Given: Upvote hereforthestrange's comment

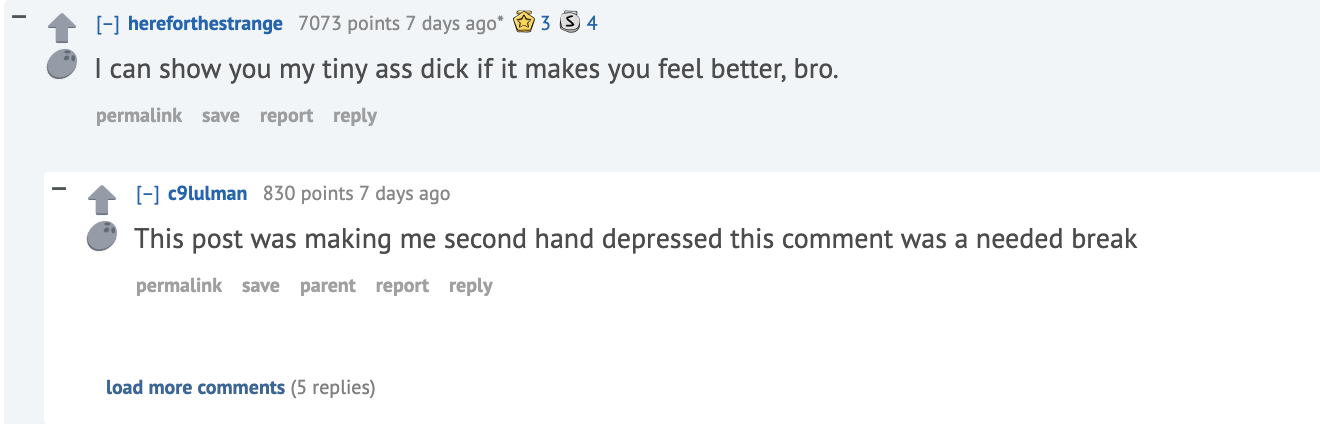Looking at the screenshot, I should click(62, 30).
